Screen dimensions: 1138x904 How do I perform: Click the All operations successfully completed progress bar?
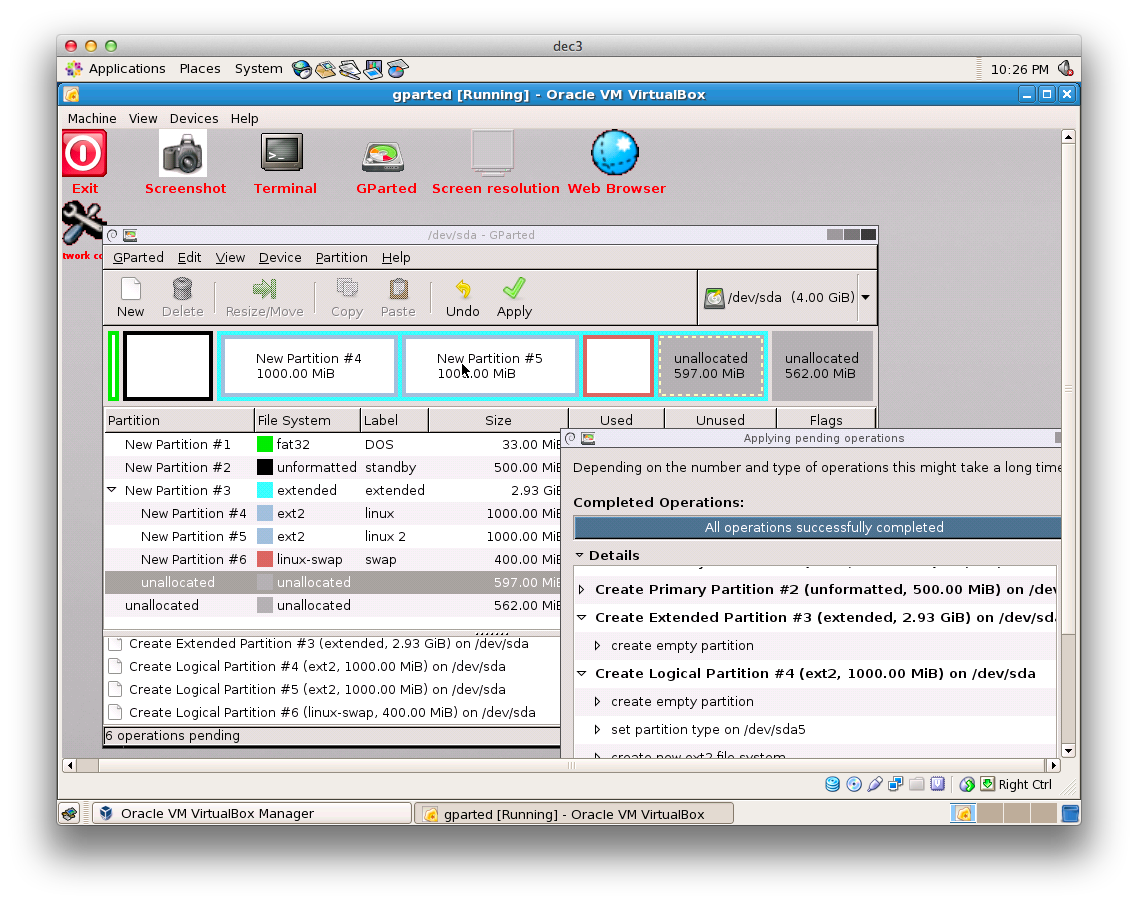click(x=817, y=527)
